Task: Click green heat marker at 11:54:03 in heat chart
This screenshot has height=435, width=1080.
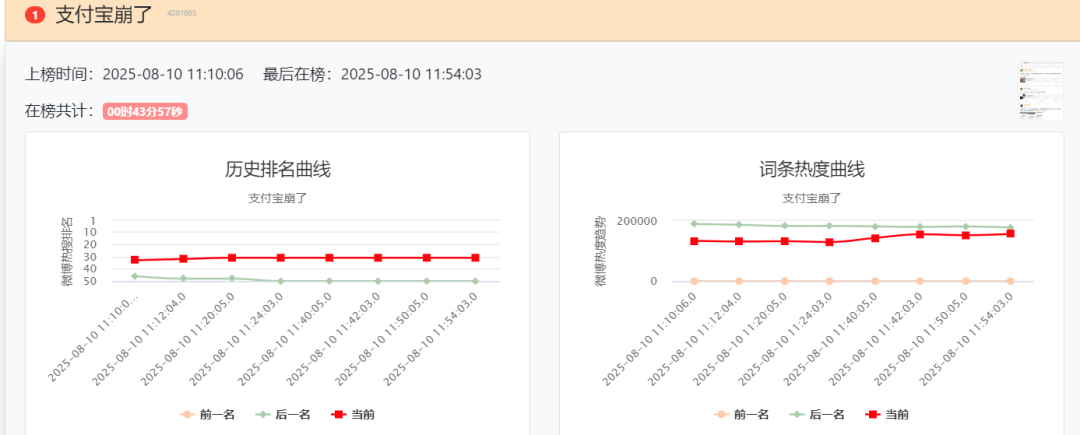Action: coord(1010,227)
